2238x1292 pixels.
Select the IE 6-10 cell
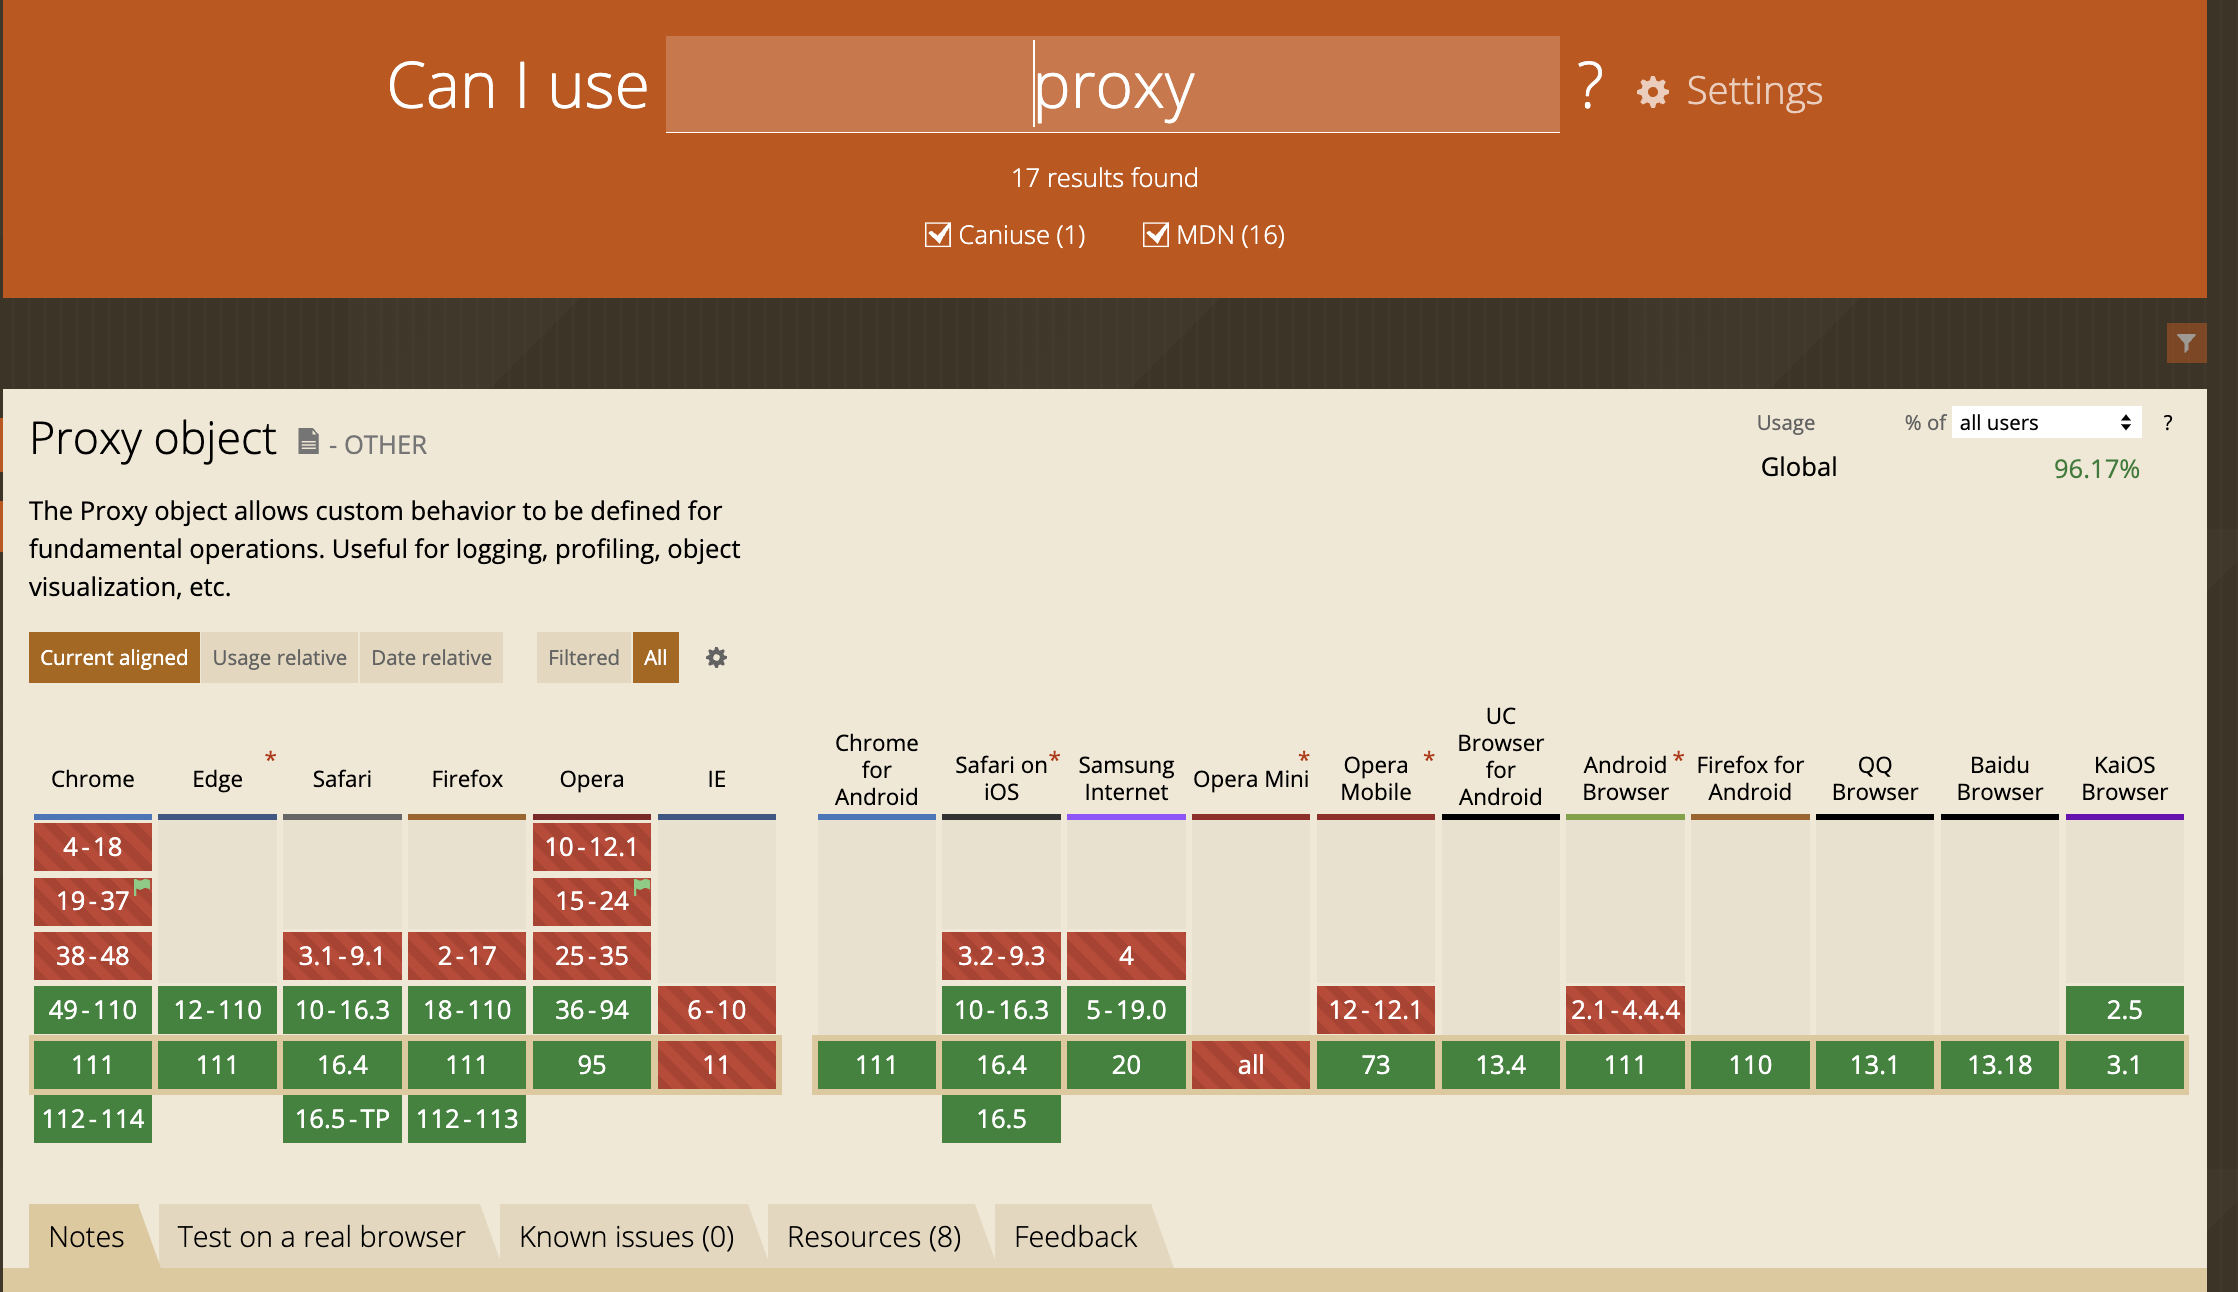(x=717, y=1010)
